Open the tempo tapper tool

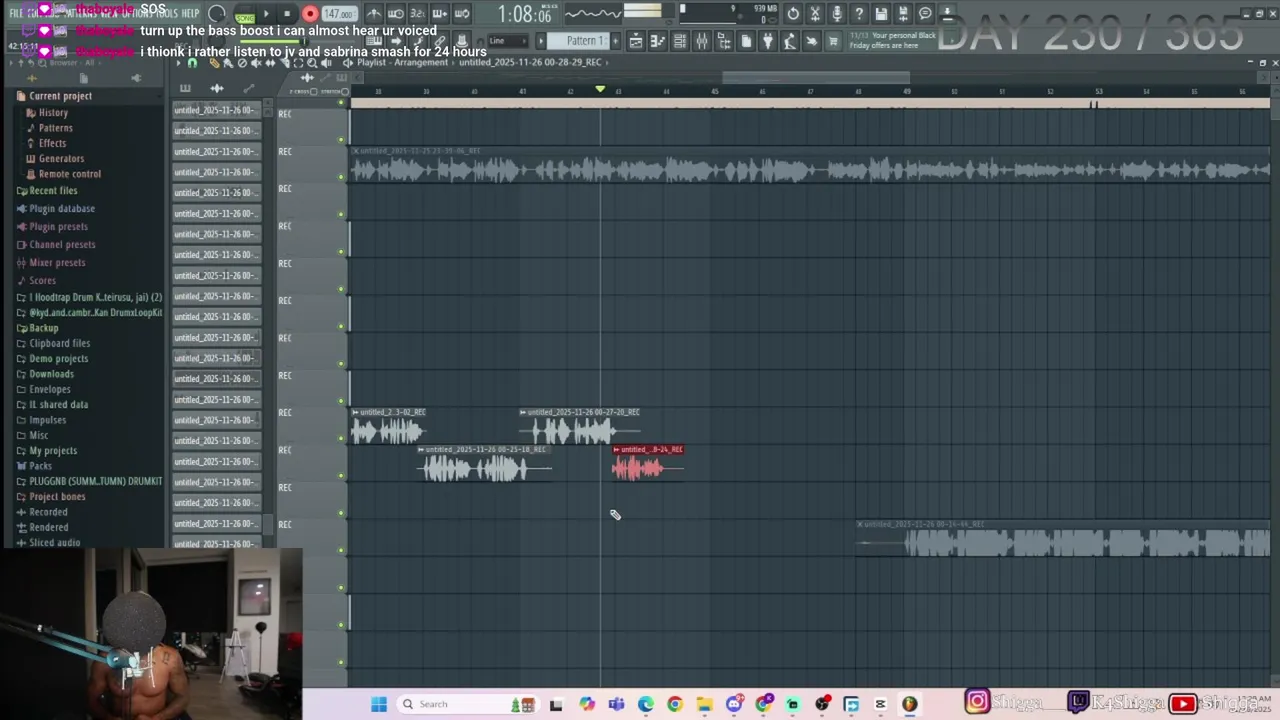790,41
